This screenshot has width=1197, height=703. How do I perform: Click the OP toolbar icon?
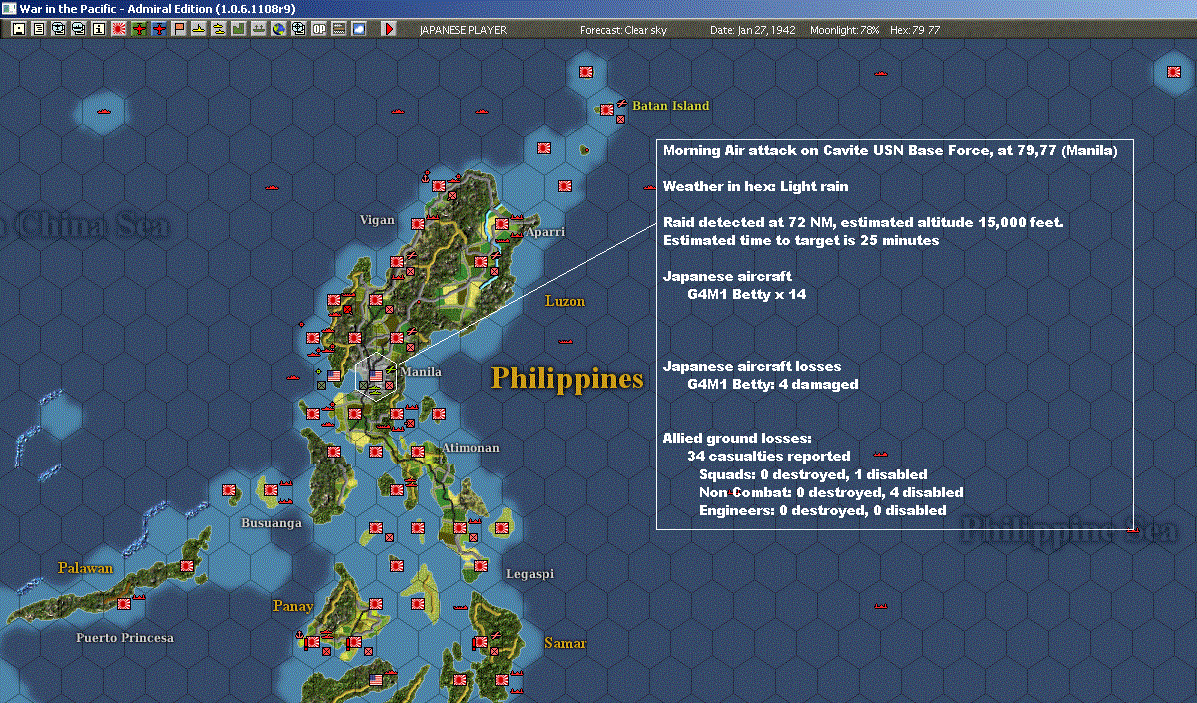point(318,29)
